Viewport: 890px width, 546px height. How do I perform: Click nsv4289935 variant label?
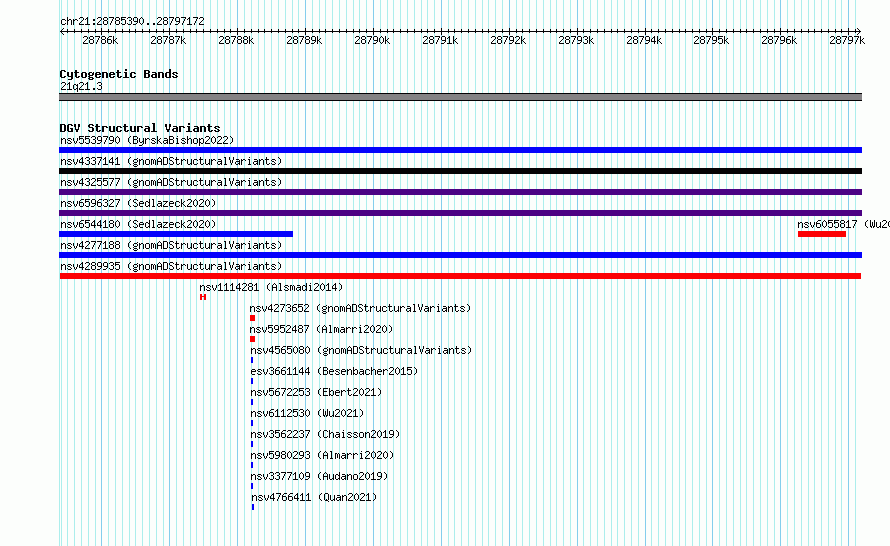(x=171, y=266)
